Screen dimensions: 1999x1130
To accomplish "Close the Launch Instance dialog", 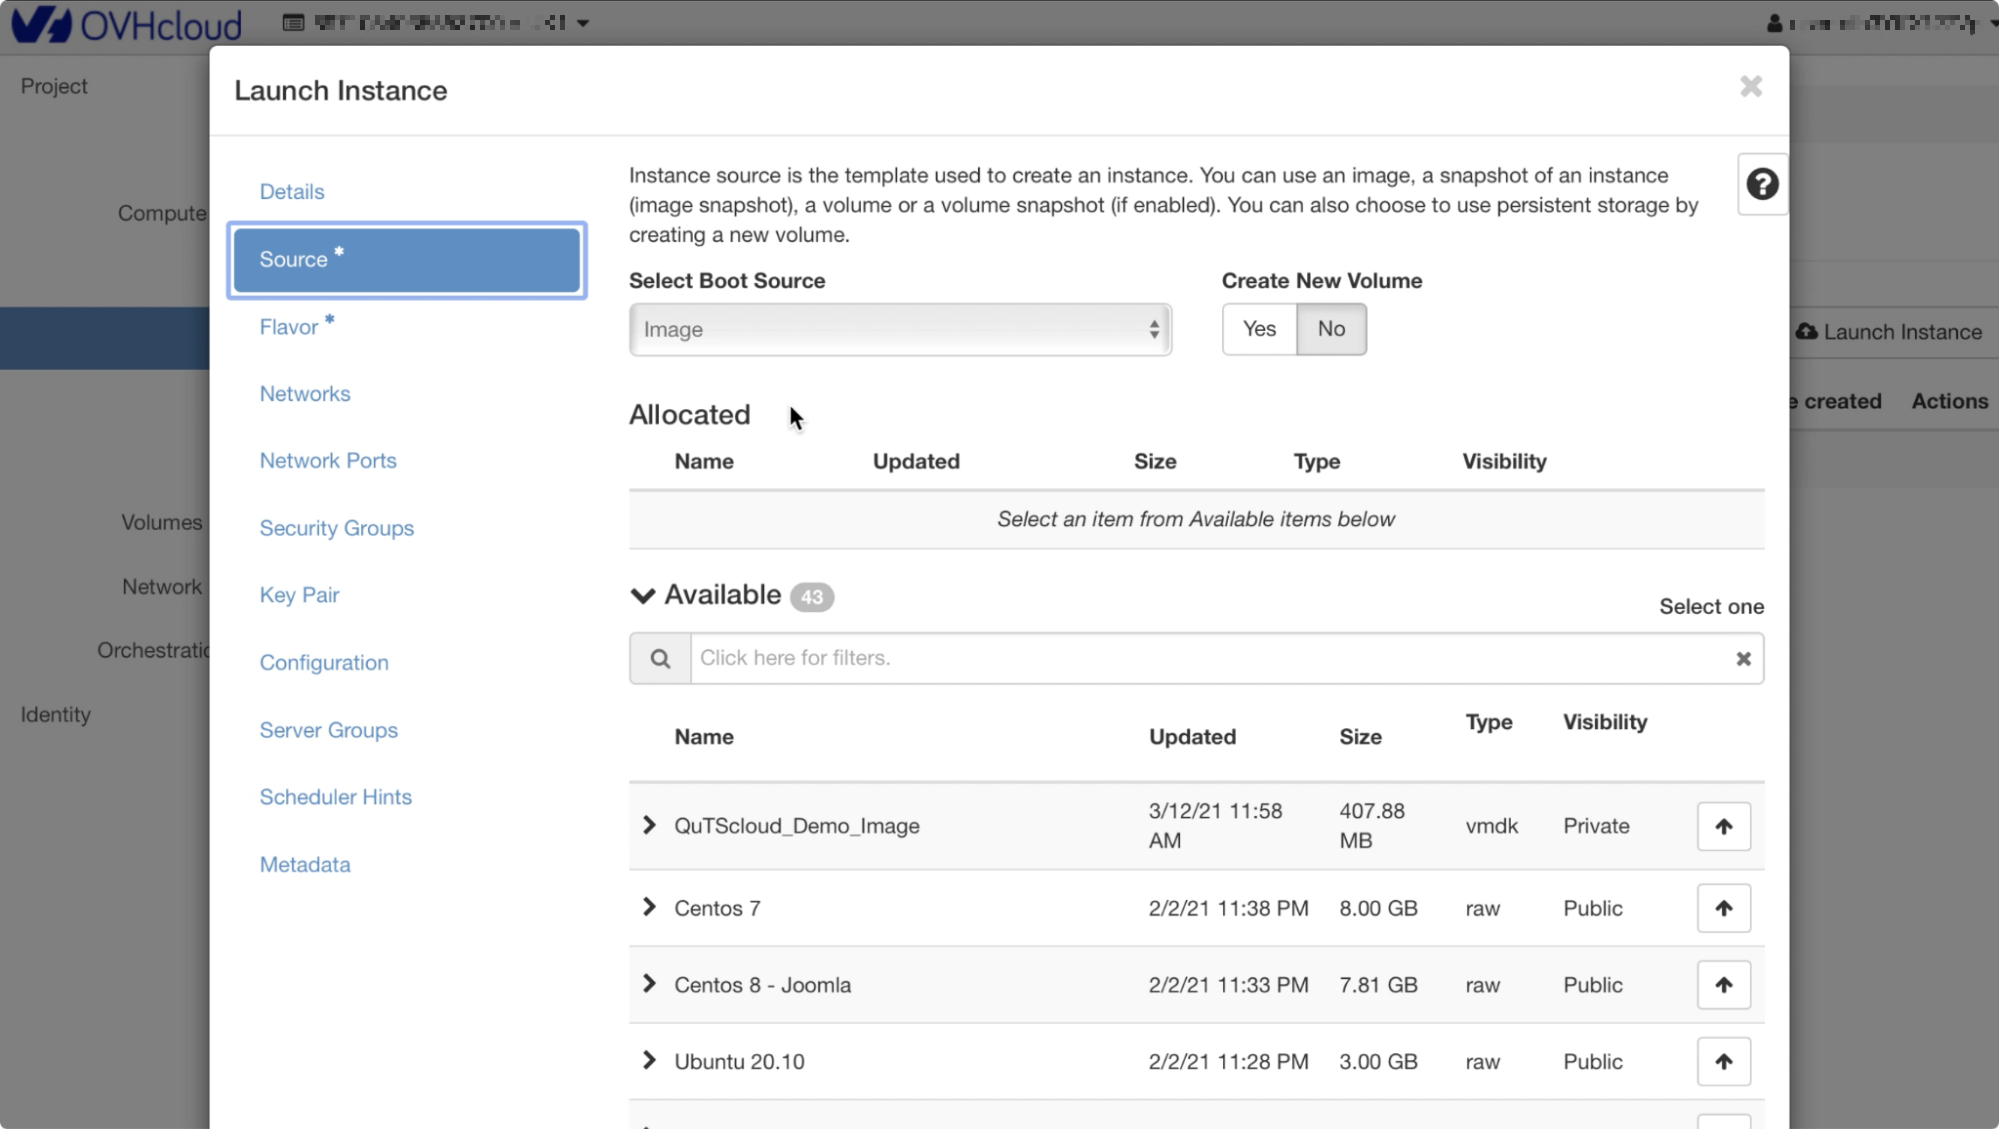I will tap(1750, 87).
